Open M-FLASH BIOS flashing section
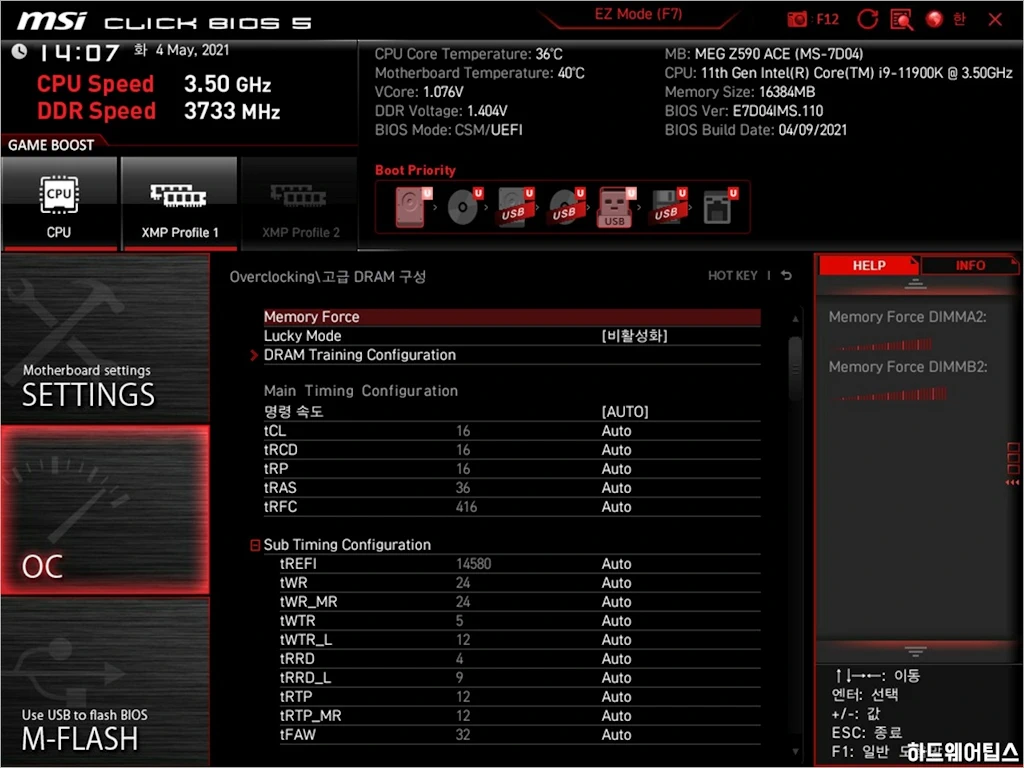This screenshot has height=768, width=1024. pyautogui.click(x=105, y=680)
